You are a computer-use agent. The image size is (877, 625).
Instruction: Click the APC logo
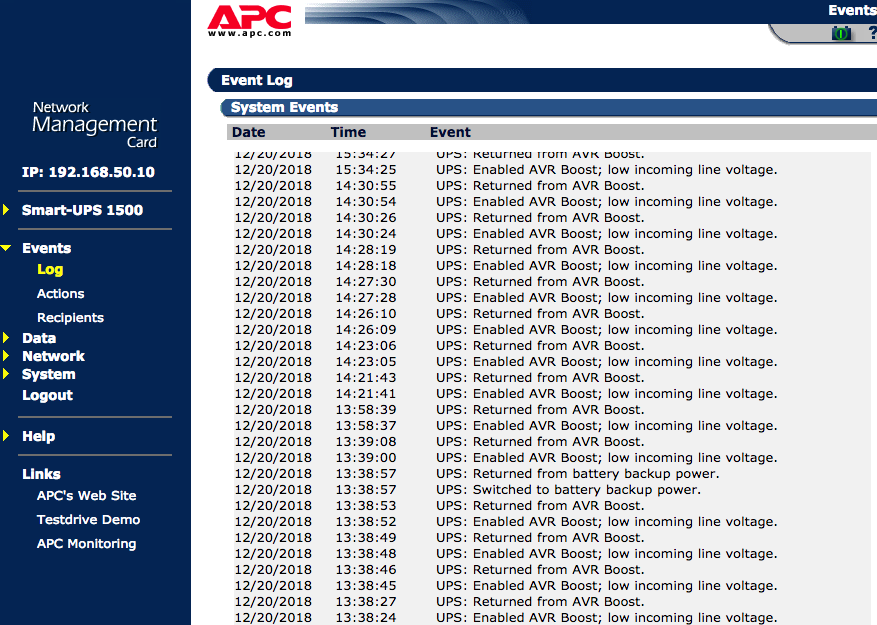[x=249, y=20]
